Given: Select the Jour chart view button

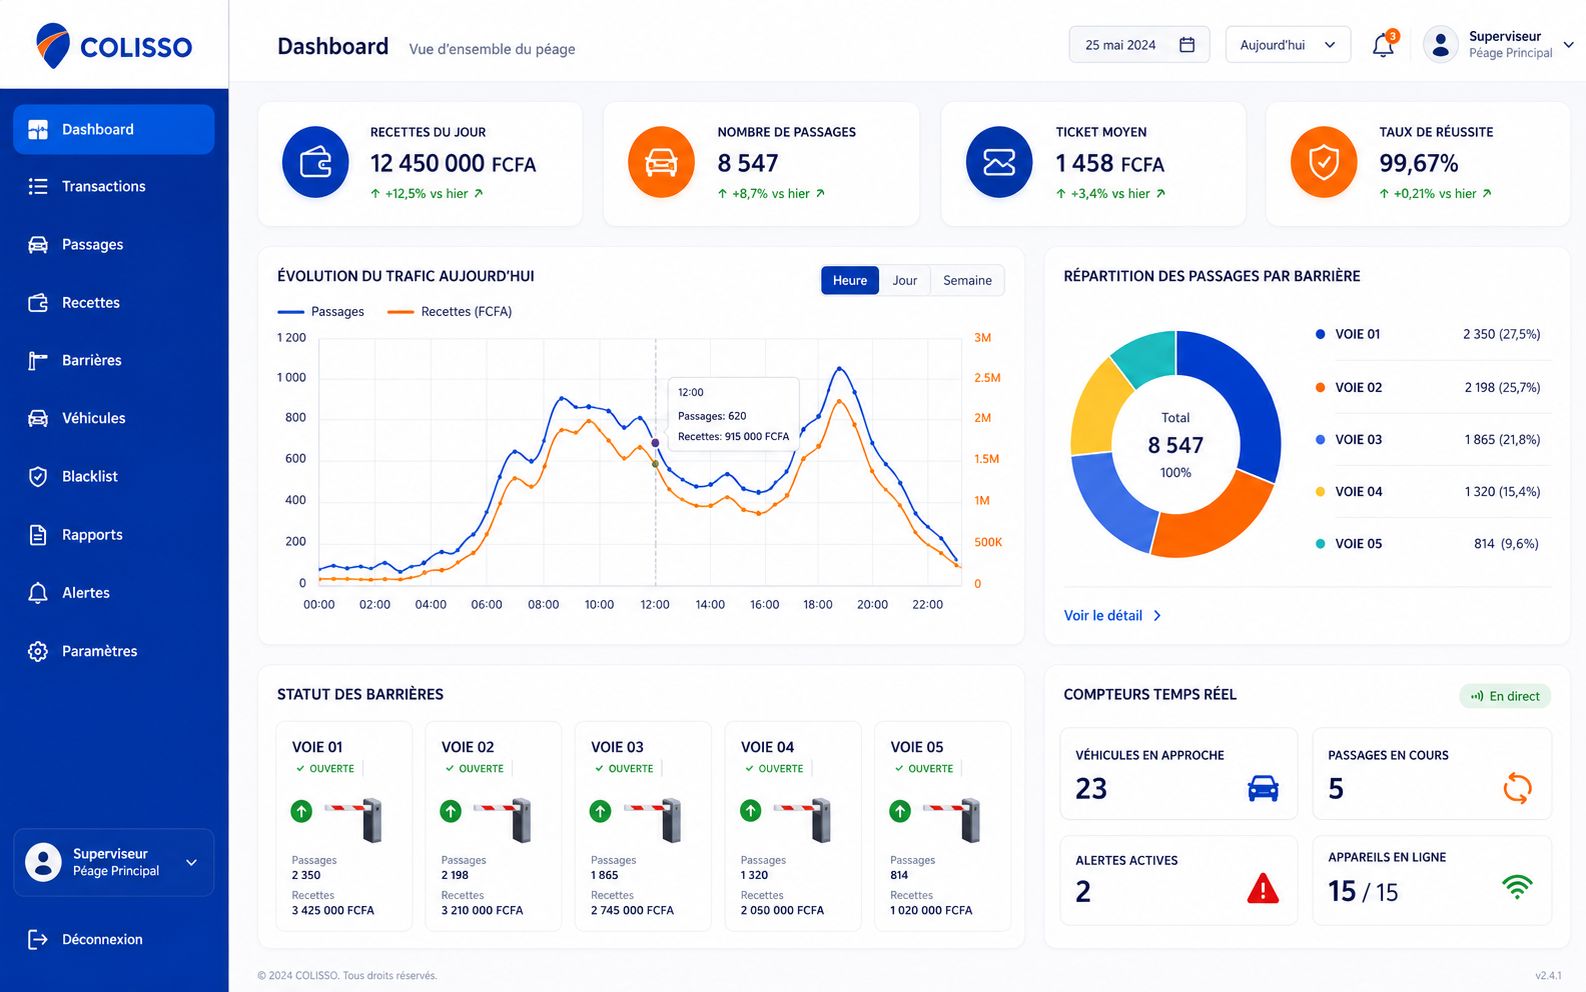Looking at the screenshot, I should 905,281.
